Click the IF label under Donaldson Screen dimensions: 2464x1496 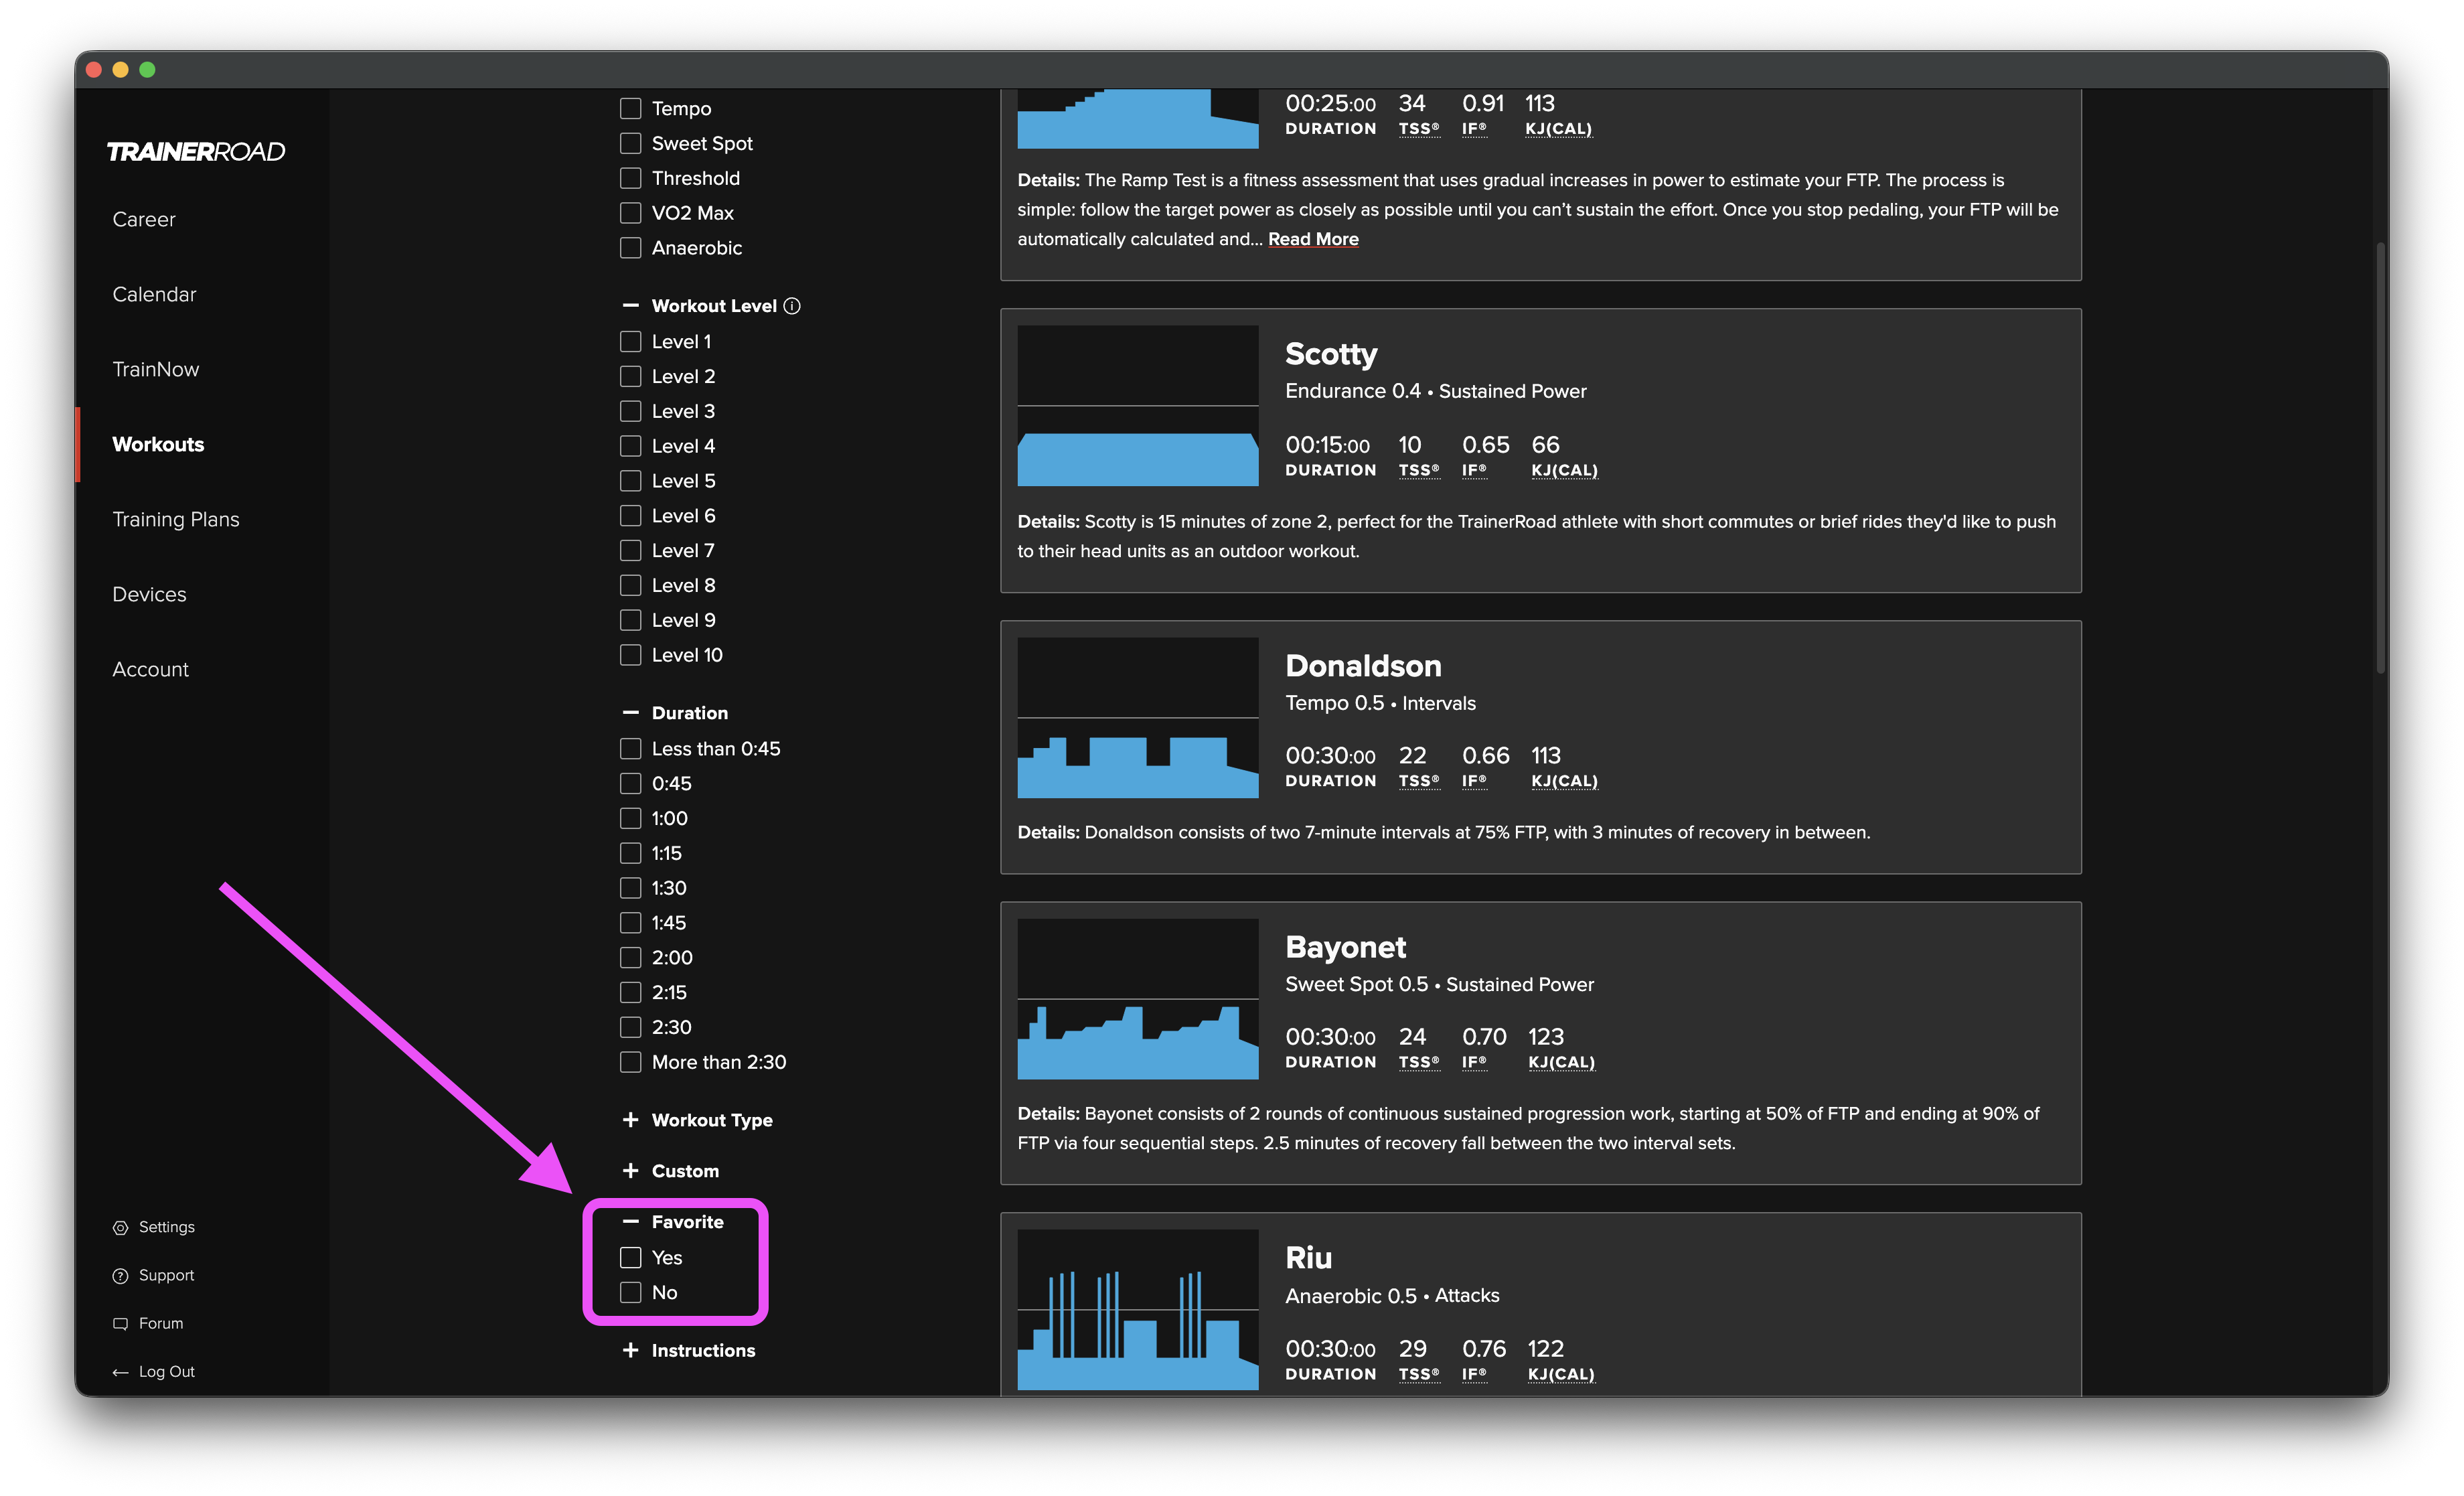point(1474,781)
